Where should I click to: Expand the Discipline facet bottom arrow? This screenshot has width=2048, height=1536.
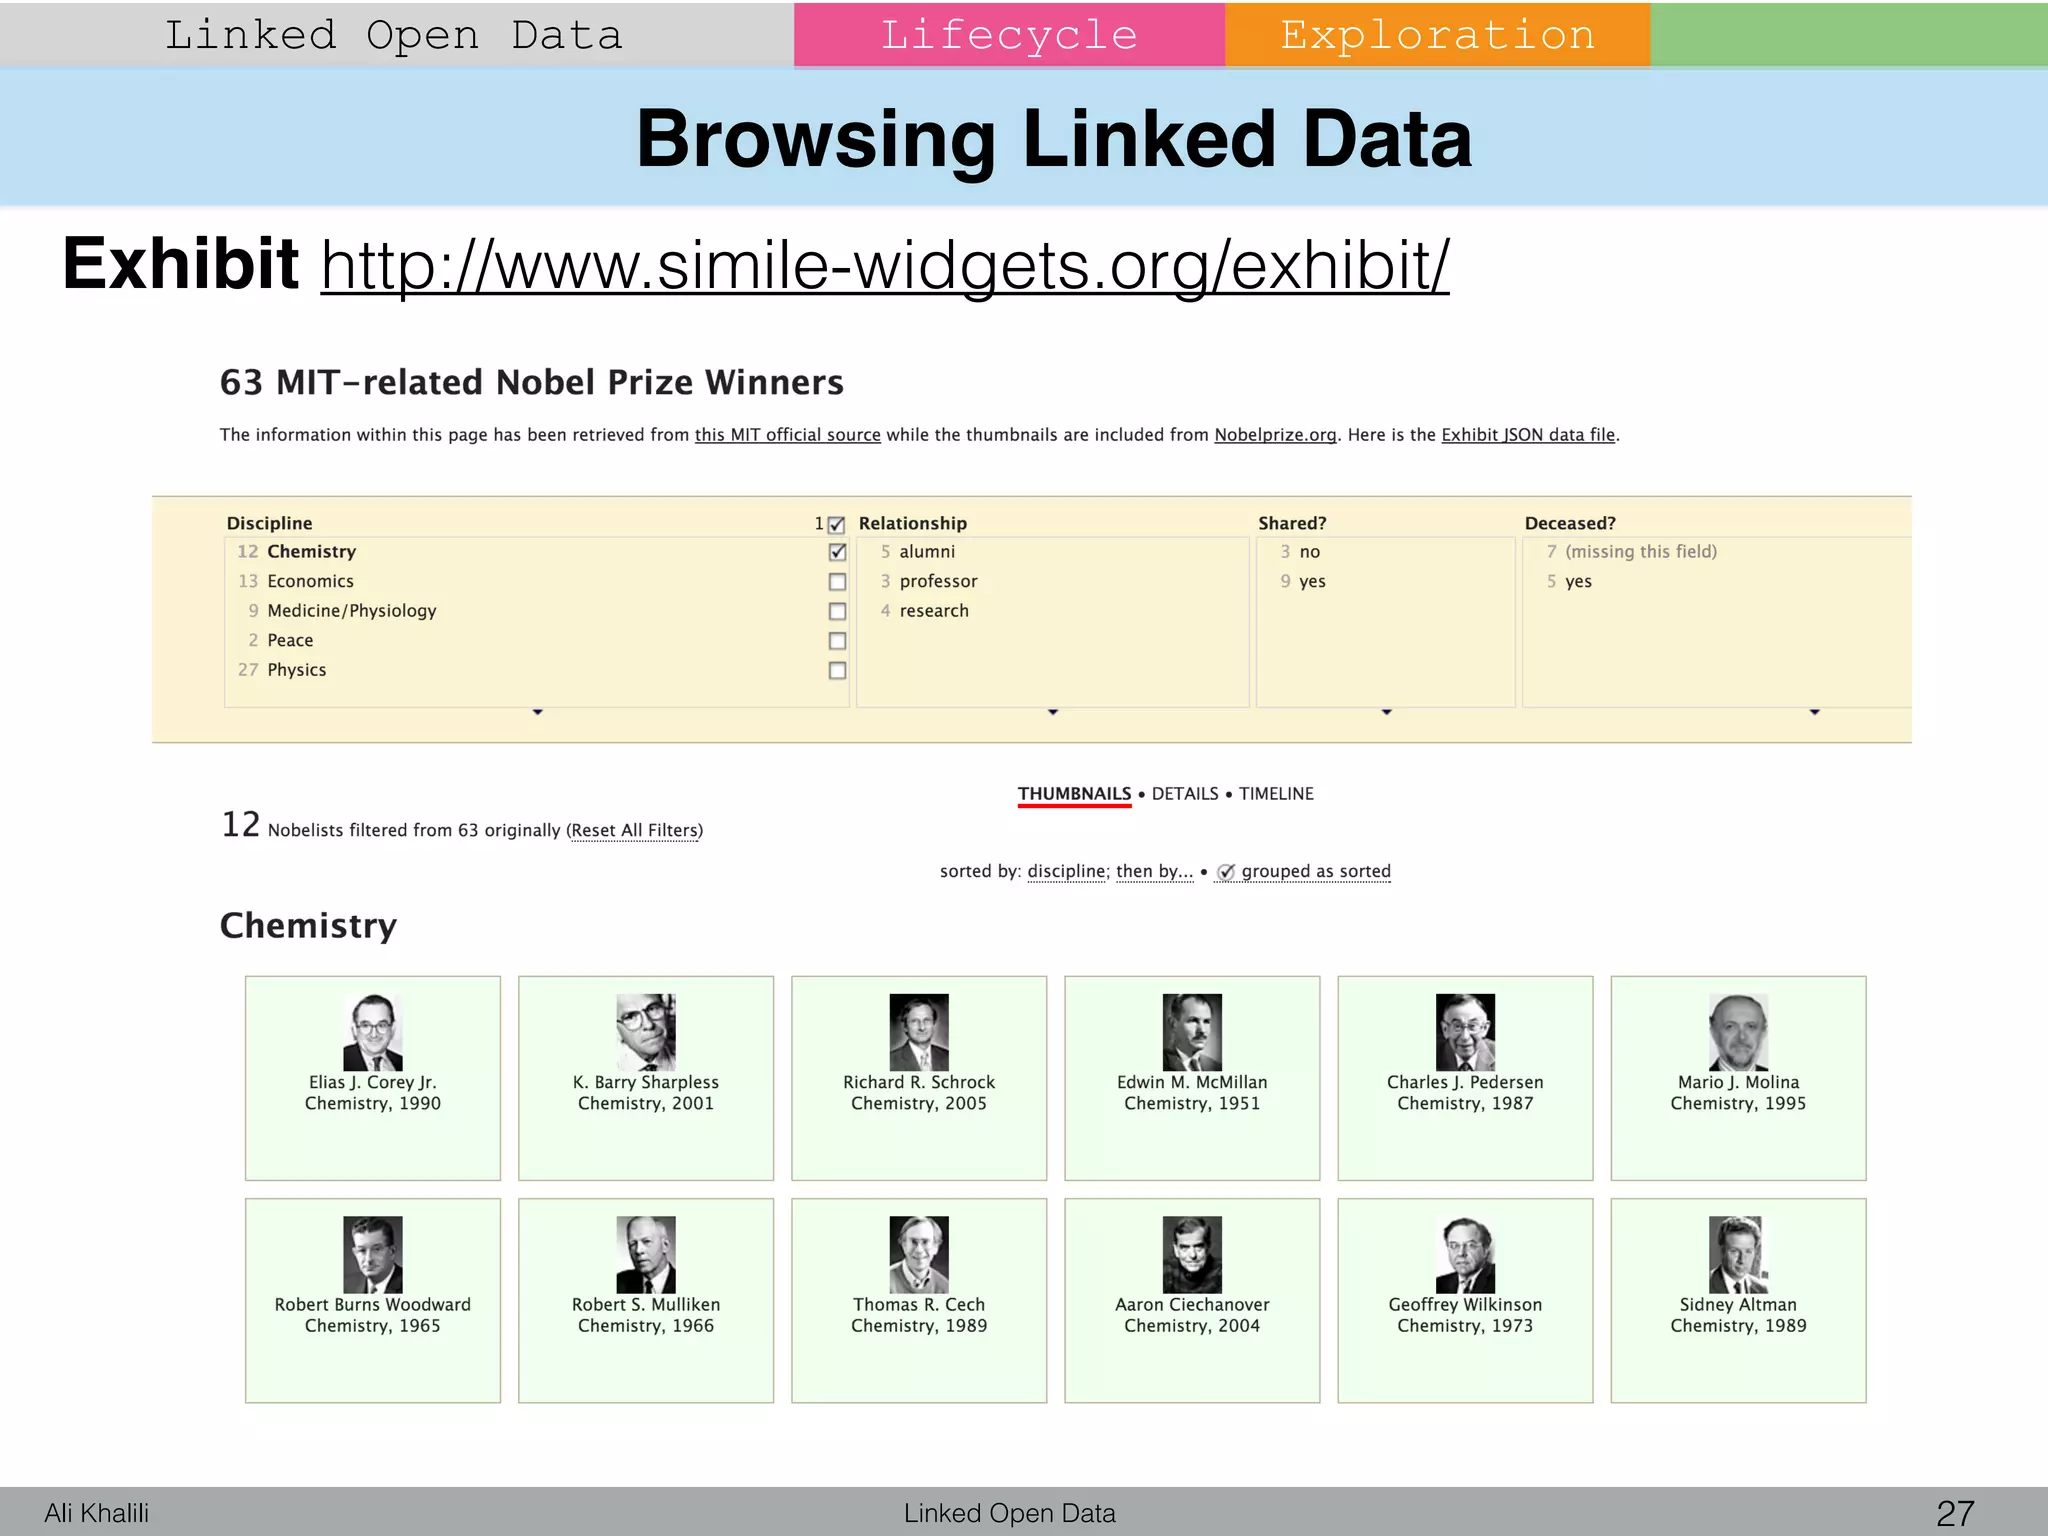click(x=538, y=712)
